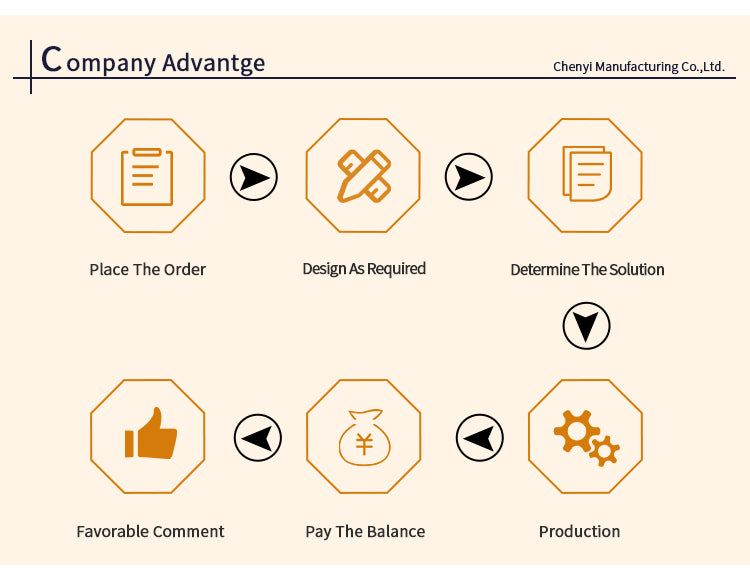
Task: Click the orange gears Production icon
Action: 585,437
